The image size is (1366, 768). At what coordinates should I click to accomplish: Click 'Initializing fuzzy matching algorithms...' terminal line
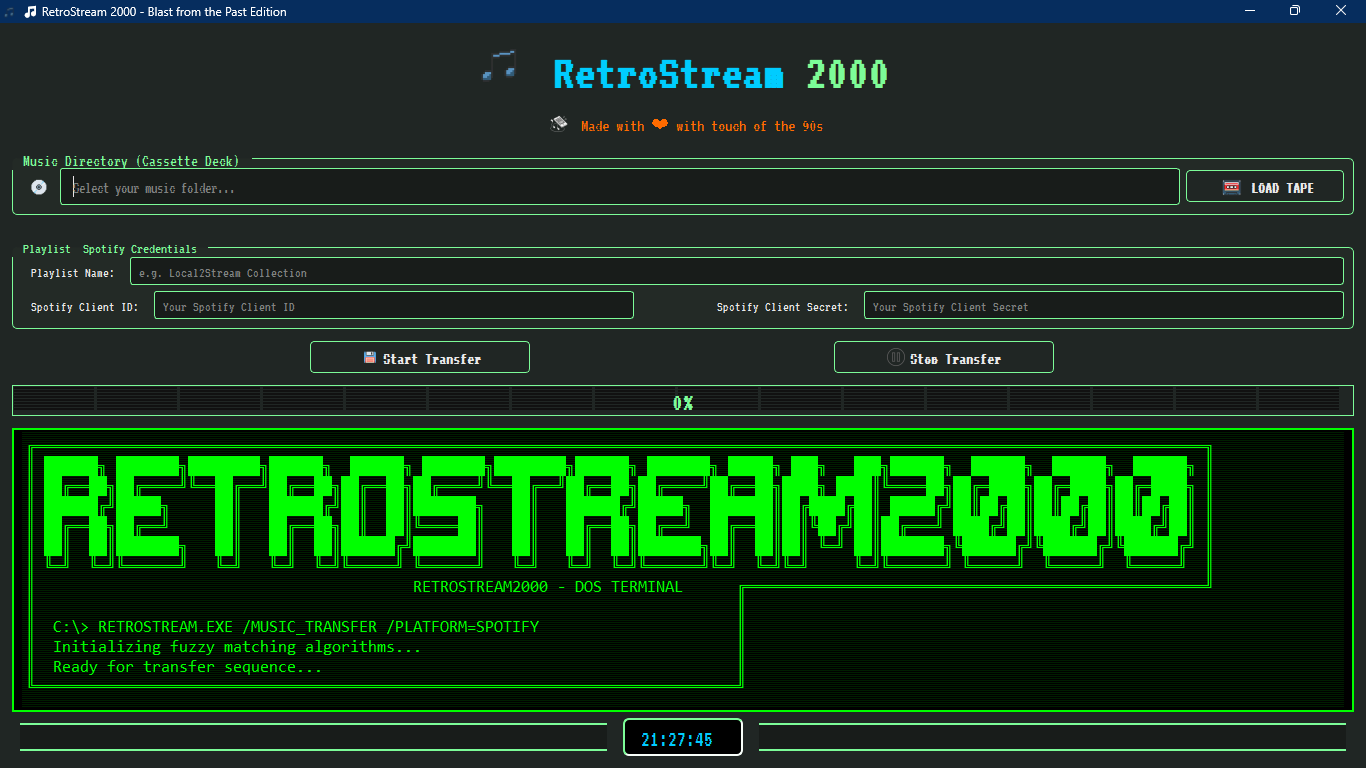click(x=237, y=647)
